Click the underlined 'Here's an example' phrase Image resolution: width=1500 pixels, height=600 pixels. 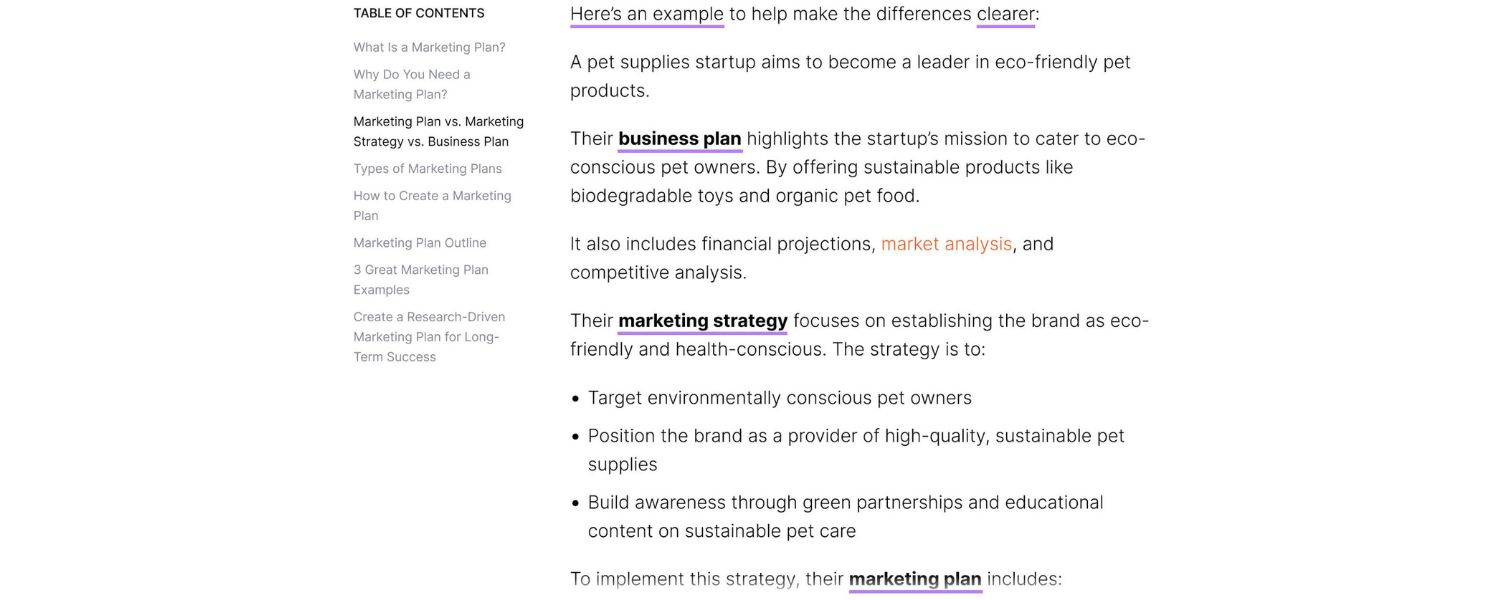[x=646, y=14]
